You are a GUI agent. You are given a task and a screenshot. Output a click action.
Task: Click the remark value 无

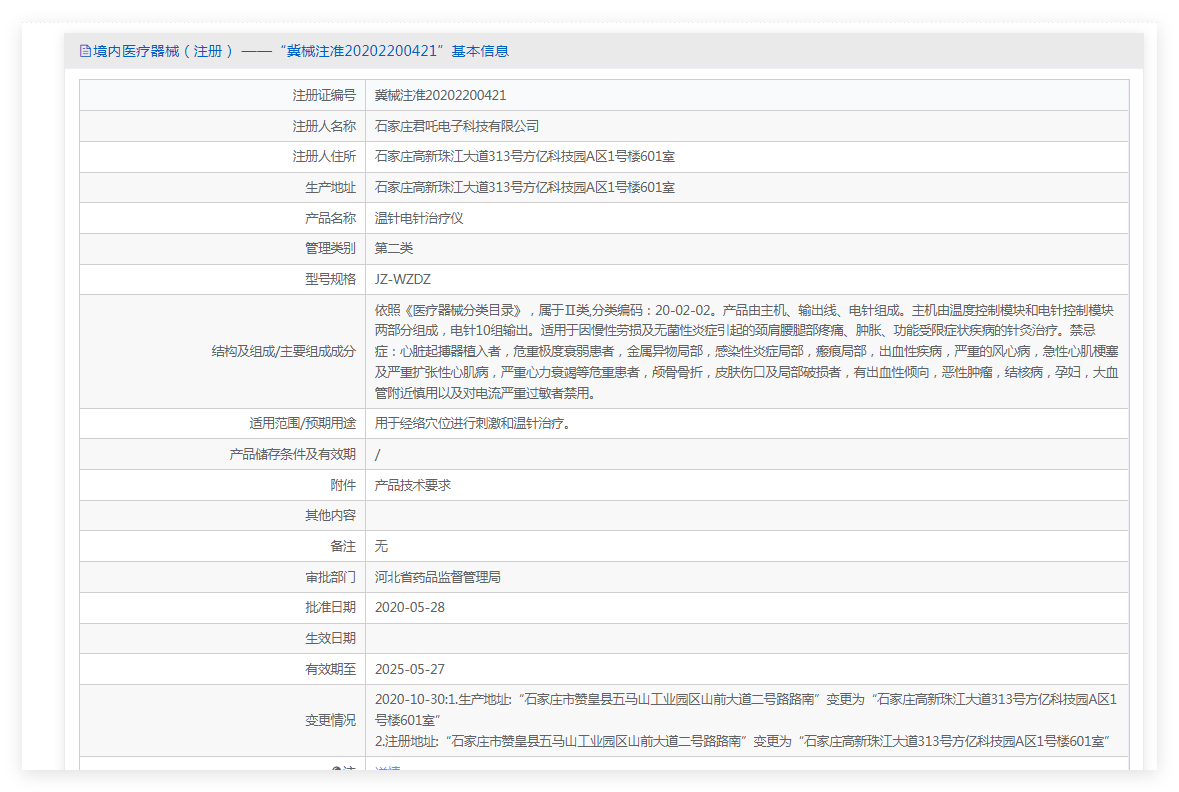pos(381,546)
